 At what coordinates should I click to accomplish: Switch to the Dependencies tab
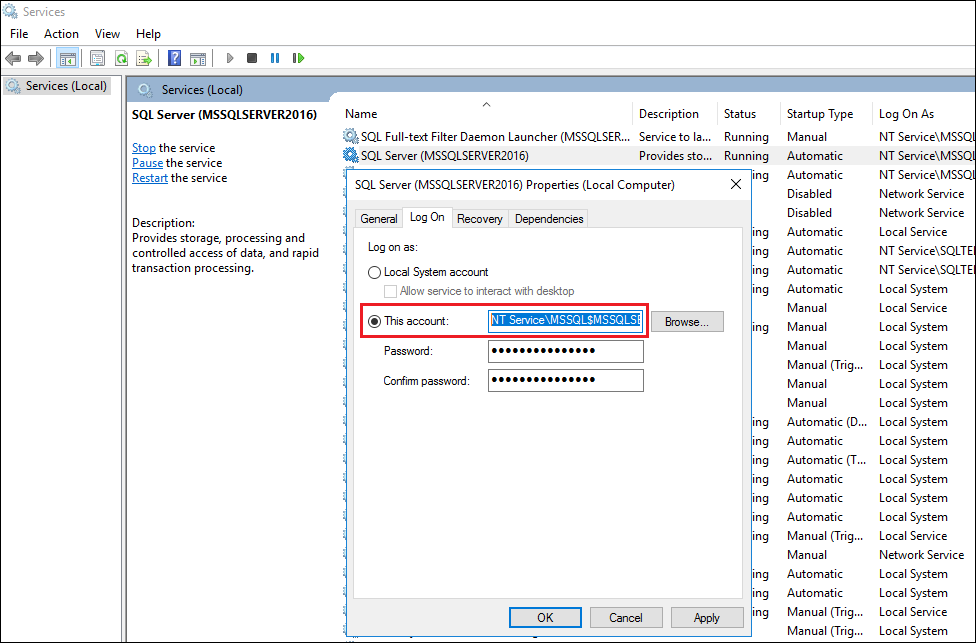pos(549,218)
